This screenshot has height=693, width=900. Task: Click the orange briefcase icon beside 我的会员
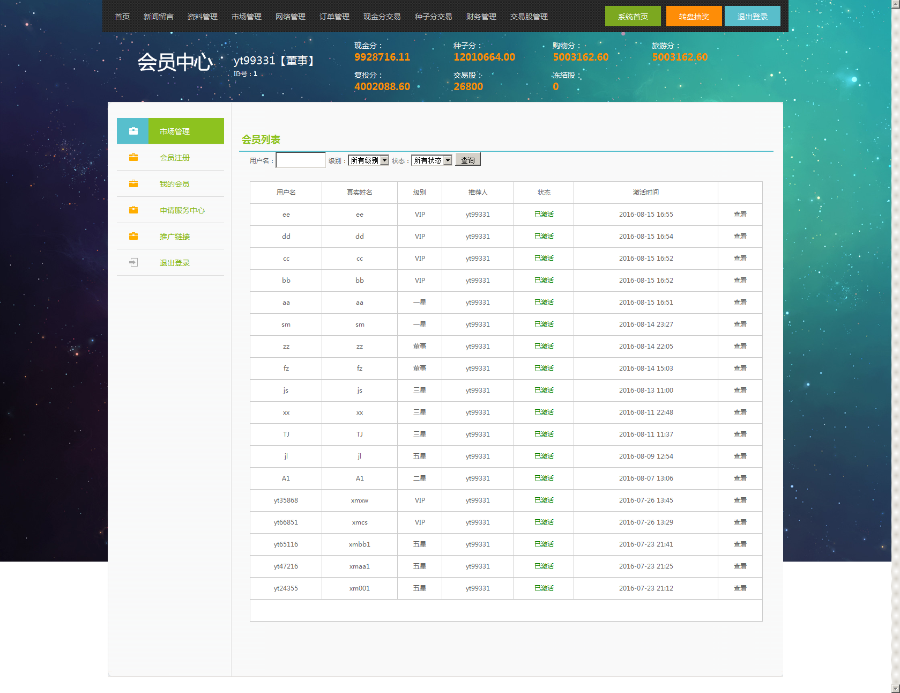pos(133,184)
